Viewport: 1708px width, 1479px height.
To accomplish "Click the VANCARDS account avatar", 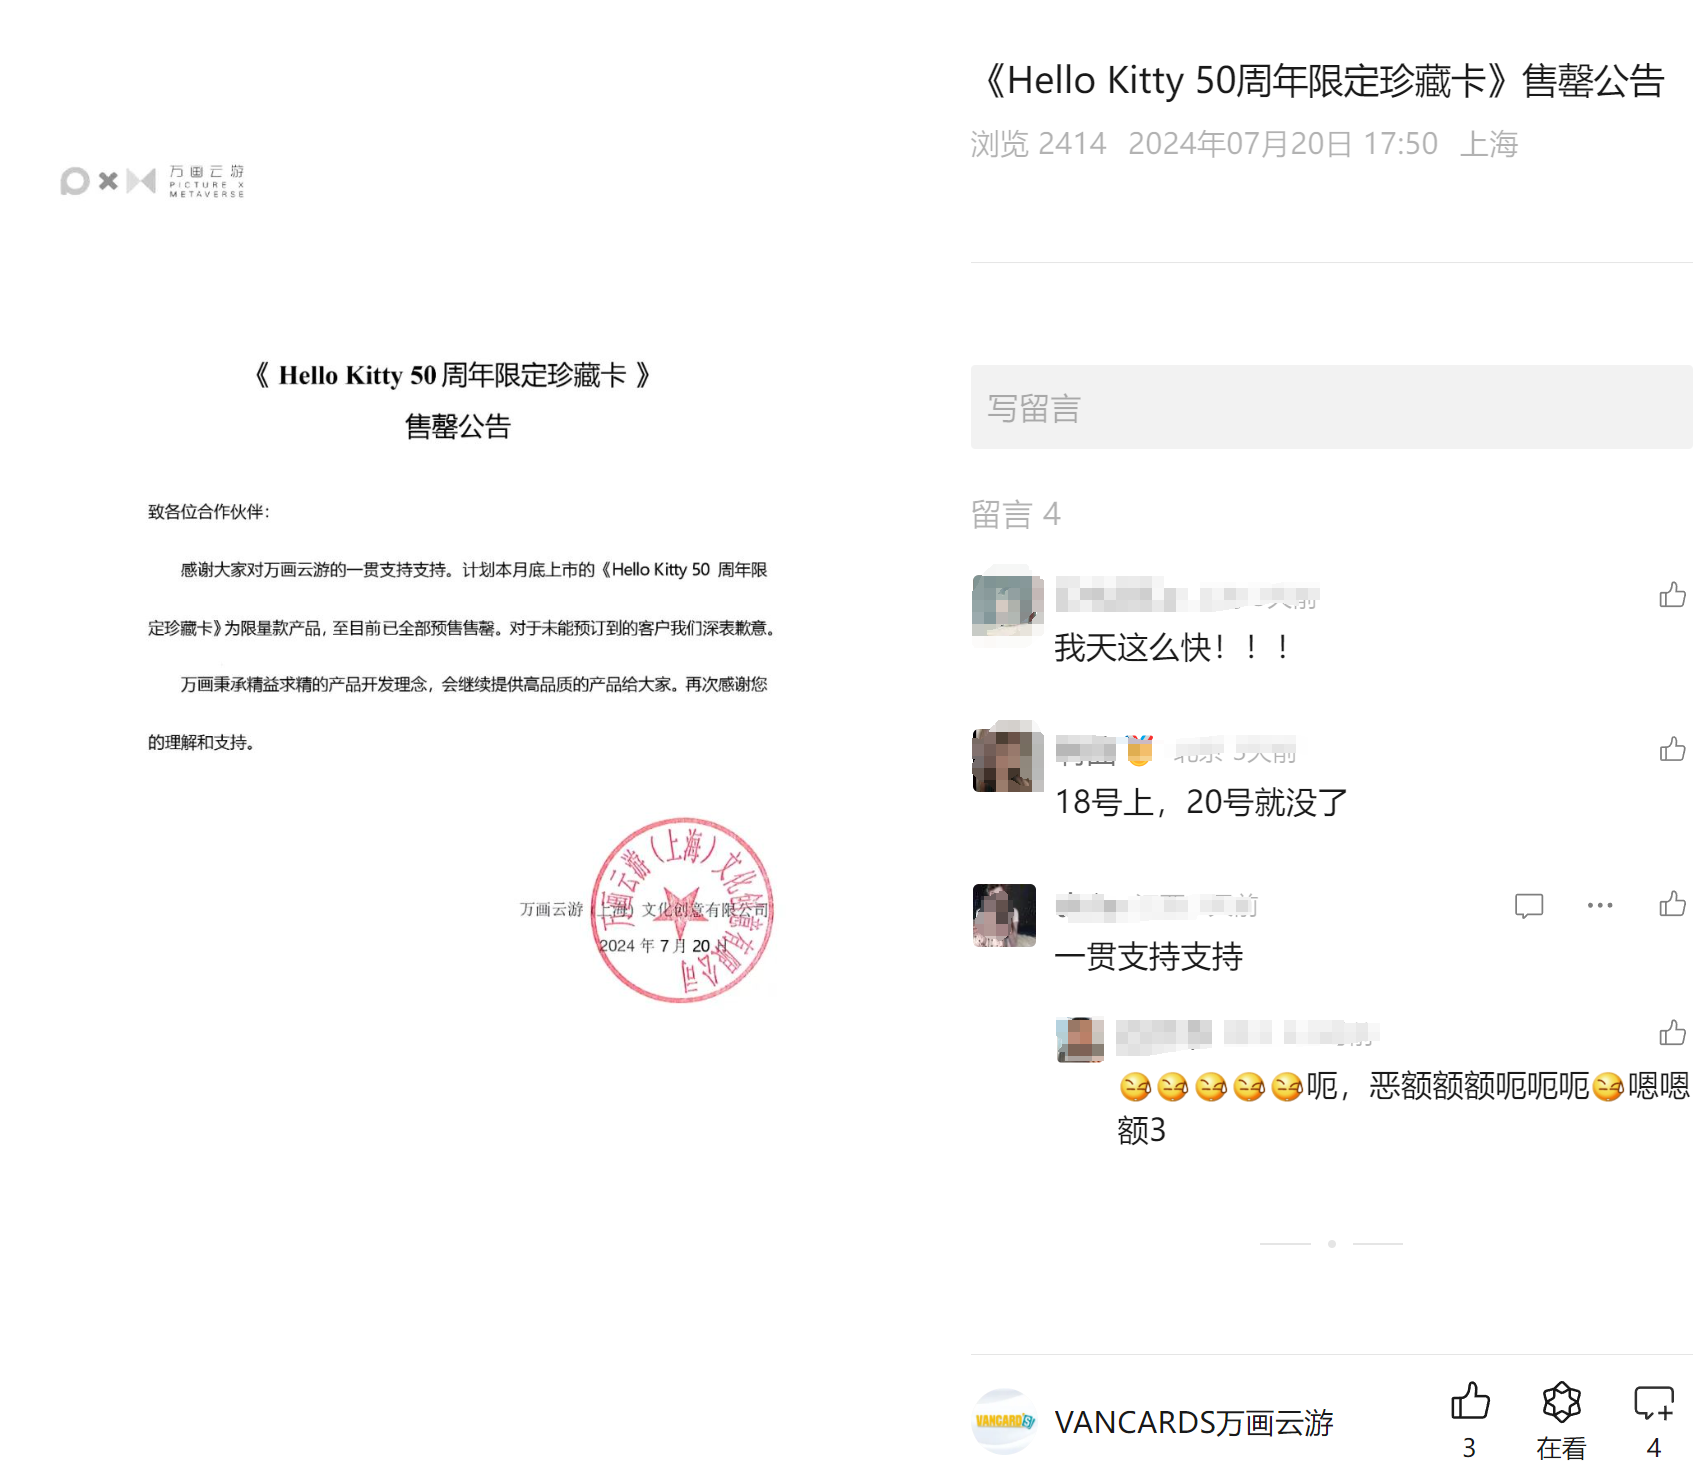I will tap(1004, 1421).
